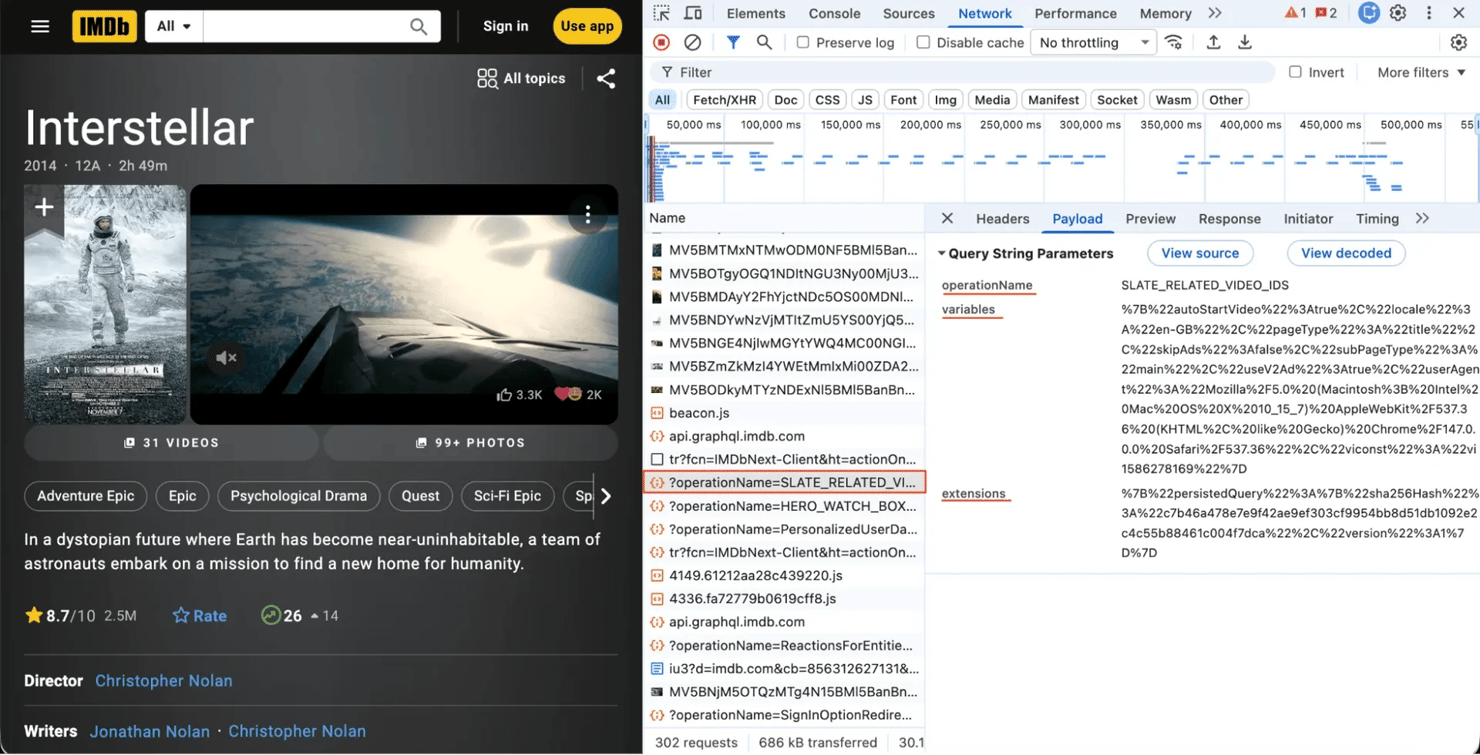Toggle the network filter funnel
Image resolution: width=1480 pixels, height=755 pixels.
(x=733, y=42)
